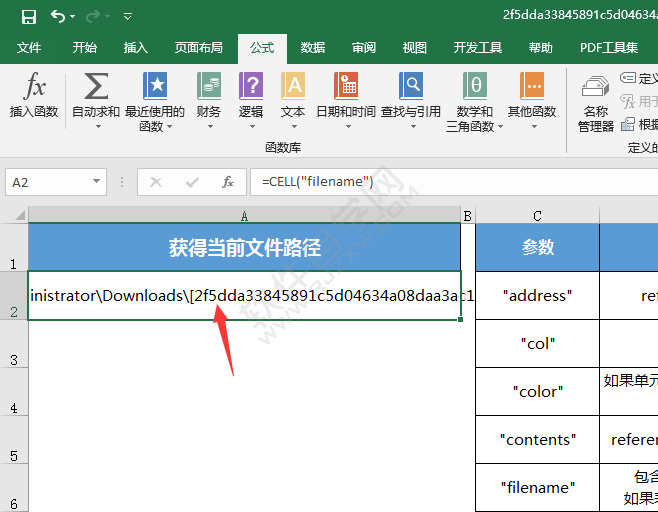Select the 公式 ribbon tab
Image resolution: width=658 pixels, height=512 pixels.
pyautogui.click(x=262, y=48)
